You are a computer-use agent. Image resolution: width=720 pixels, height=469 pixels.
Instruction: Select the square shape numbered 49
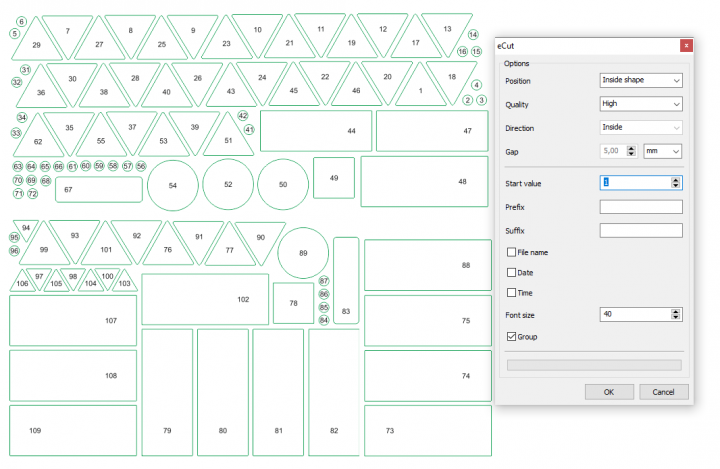point(334,178)
